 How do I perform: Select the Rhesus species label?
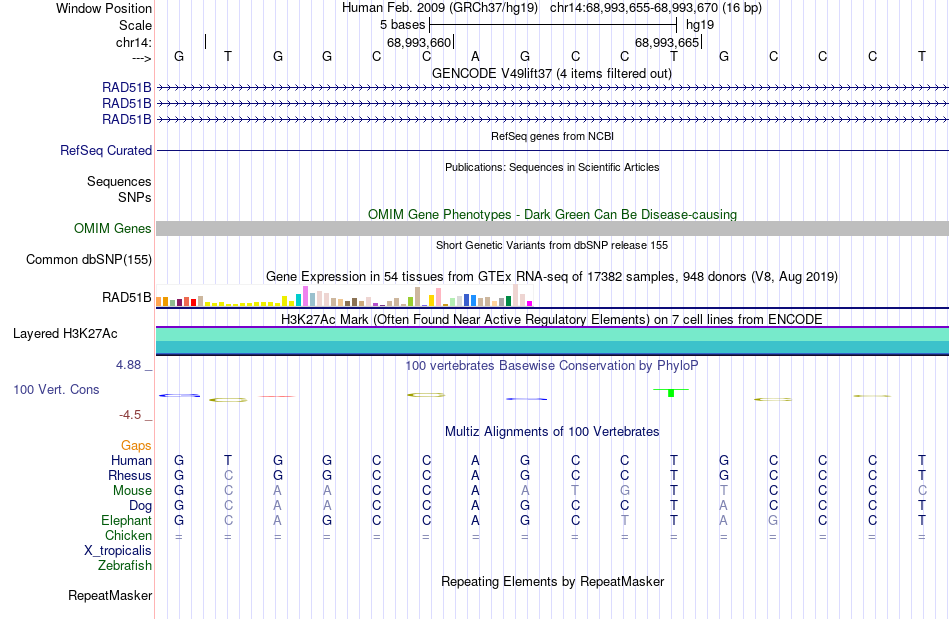pyautogui.click(x=130, y=475)
